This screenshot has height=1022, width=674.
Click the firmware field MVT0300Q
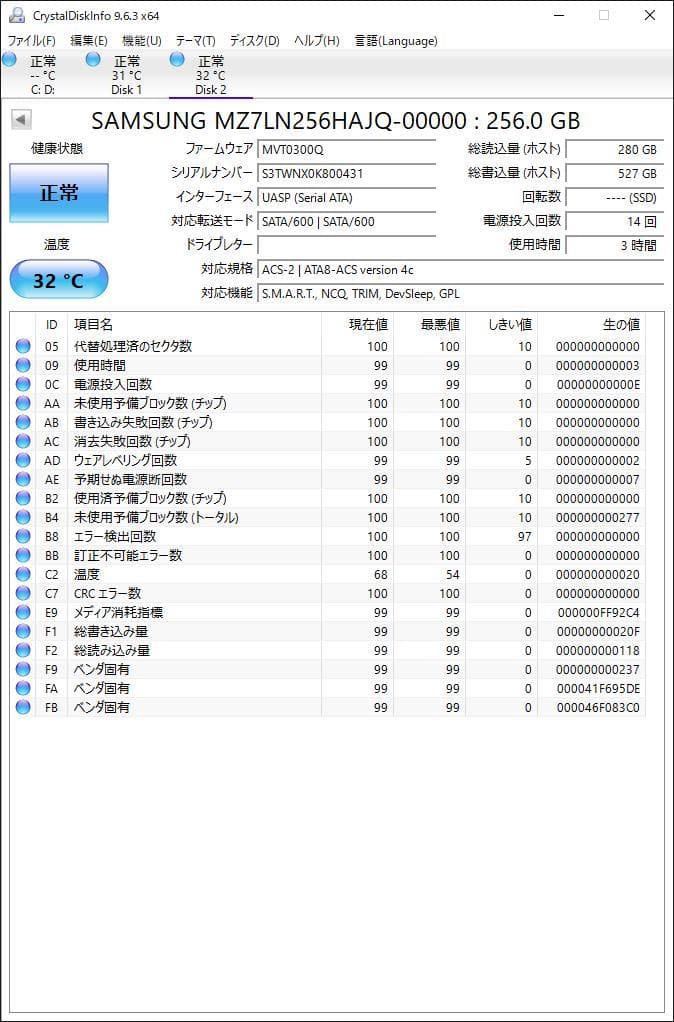(347, 149)
